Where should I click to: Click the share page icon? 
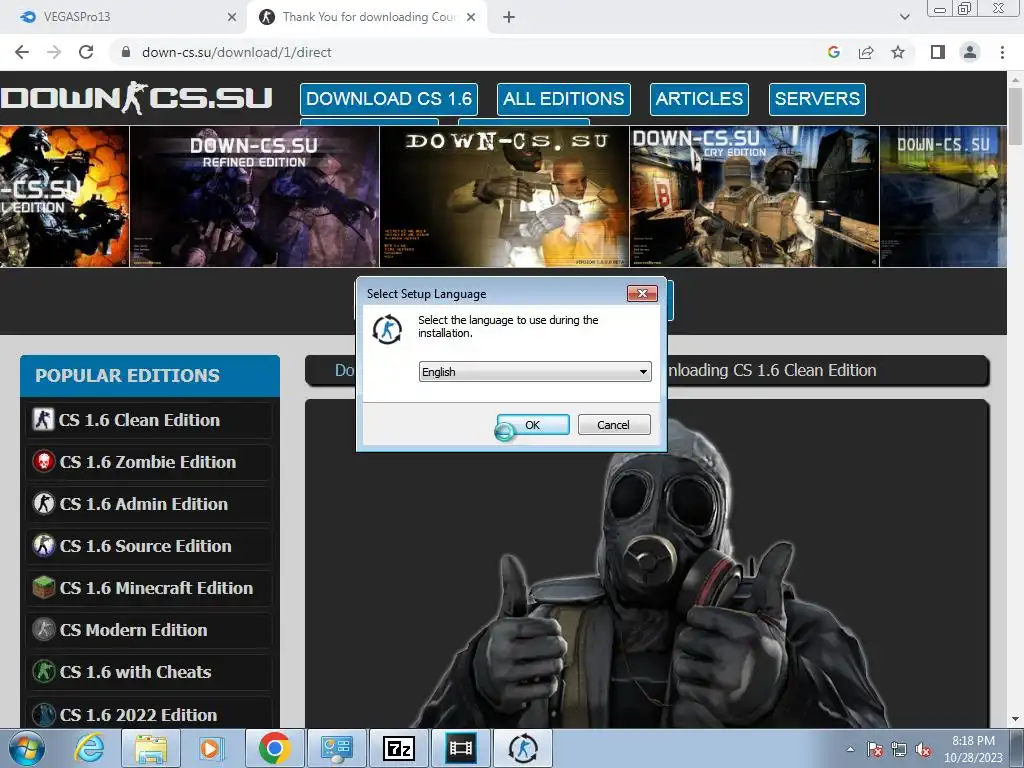866,52
